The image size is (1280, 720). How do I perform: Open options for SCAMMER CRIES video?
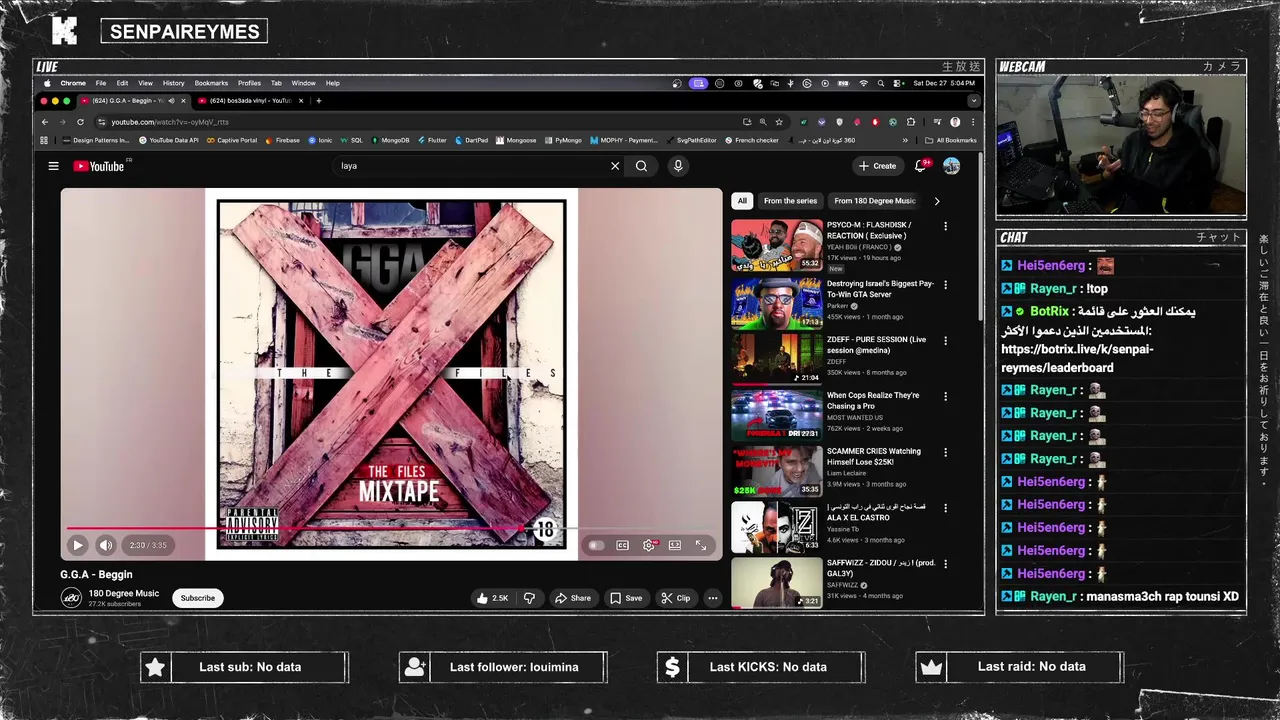click(x=945, y=453)
